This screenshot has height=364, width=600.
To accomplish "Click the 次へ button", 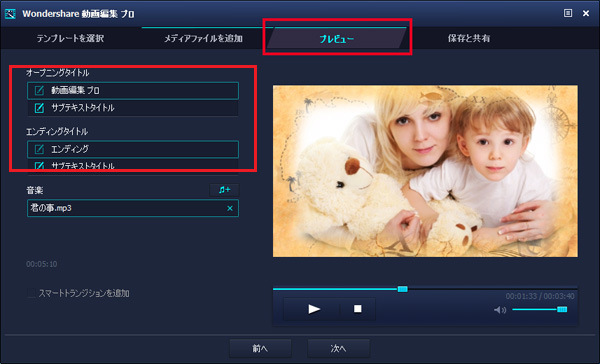I will [338, 348].
